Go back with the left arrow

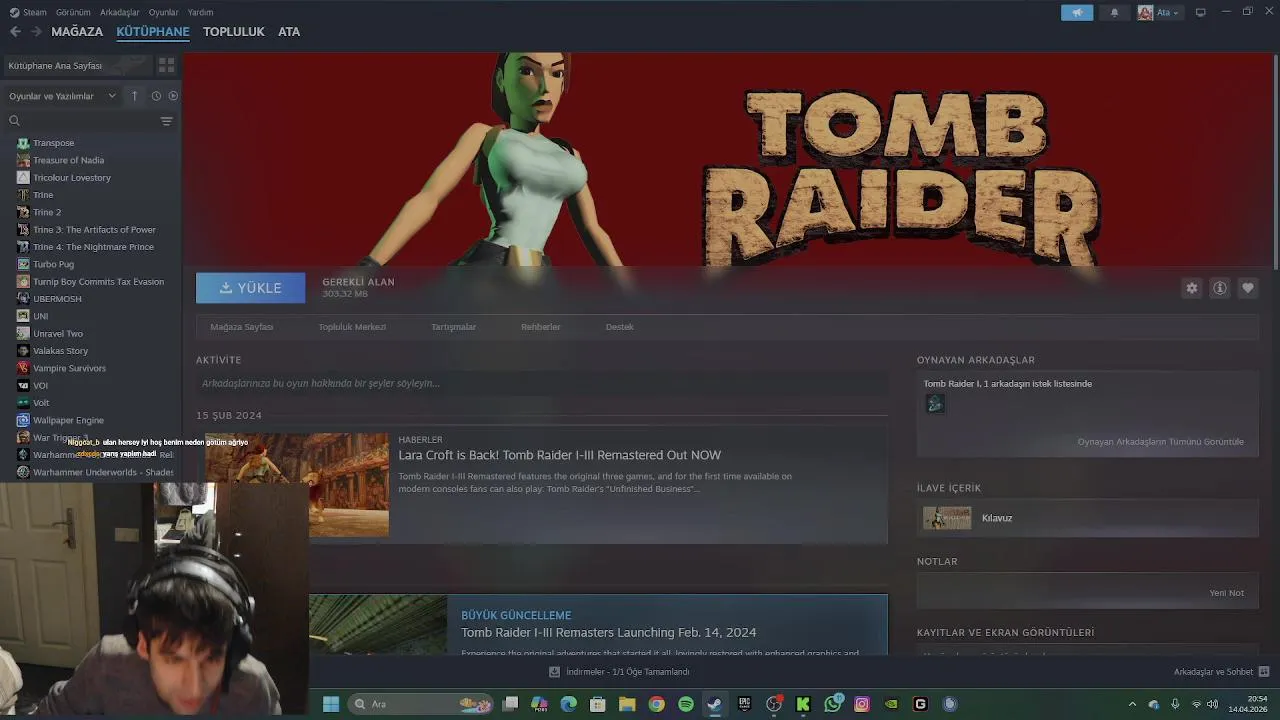tap(15, 32)
